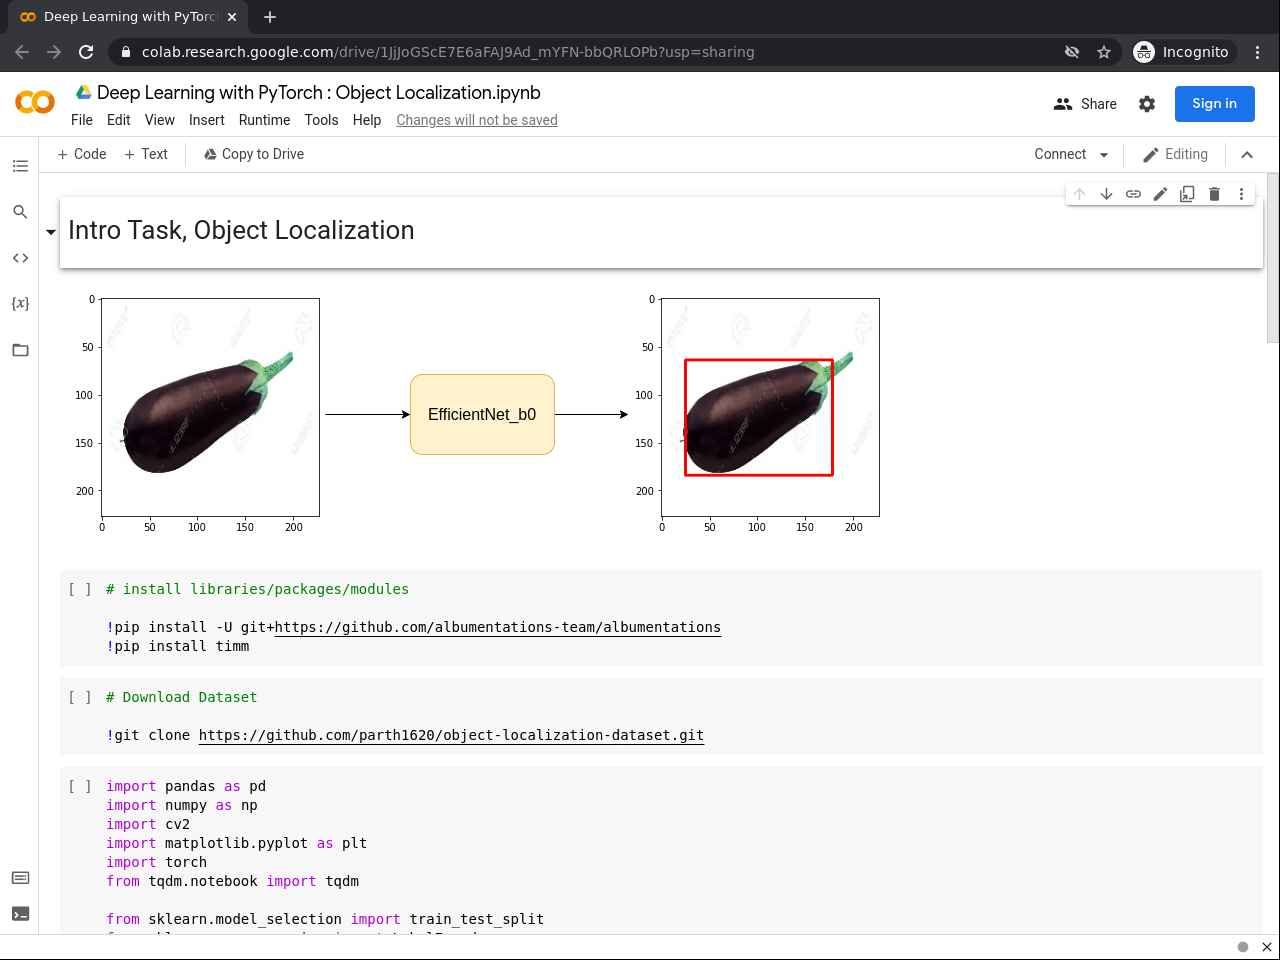Copy link to the selected cell

point(1133,194)
